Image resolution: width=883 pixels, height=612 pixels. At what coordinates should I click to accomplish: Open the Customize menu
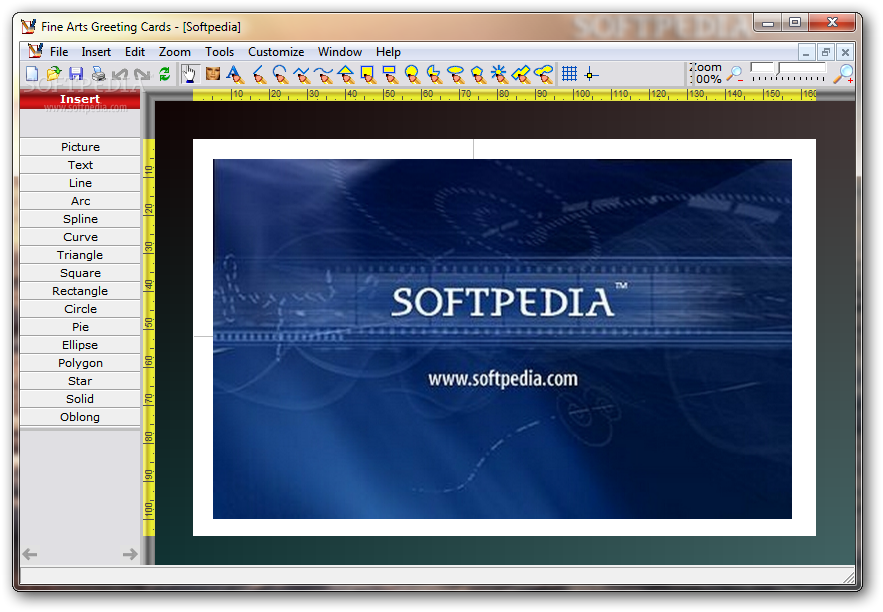pyautogui.click(x=276, y=52)
